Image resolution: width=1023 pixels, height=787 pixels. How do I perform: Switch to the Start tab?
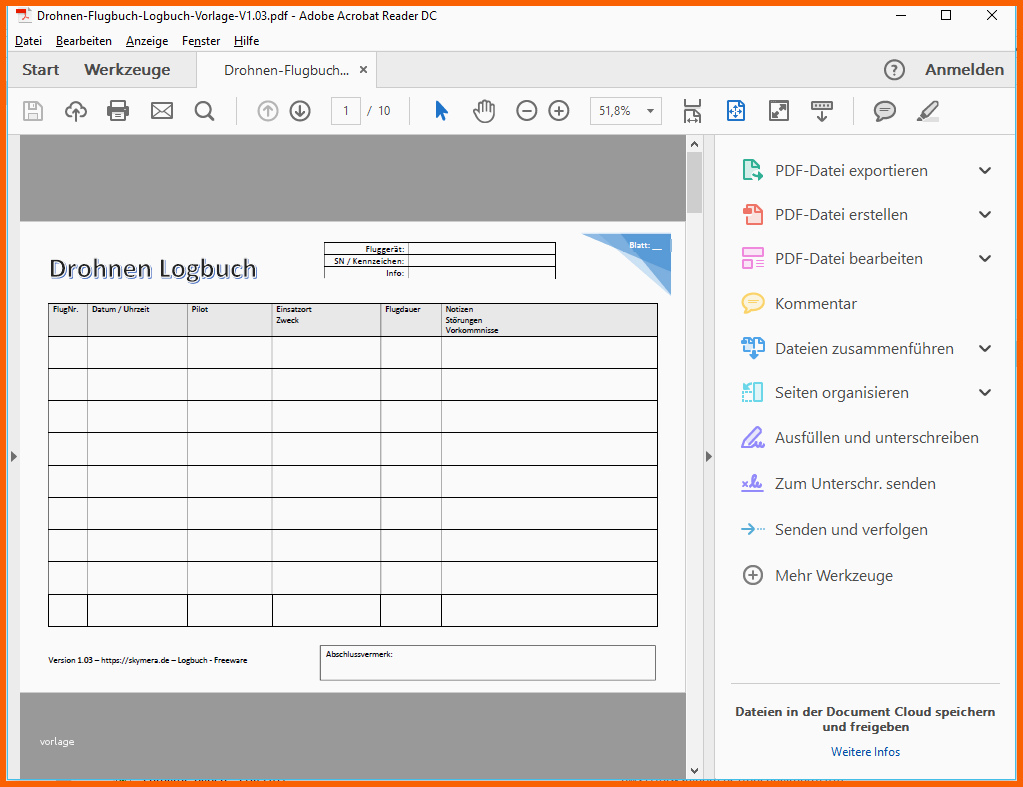coord(40,70)
